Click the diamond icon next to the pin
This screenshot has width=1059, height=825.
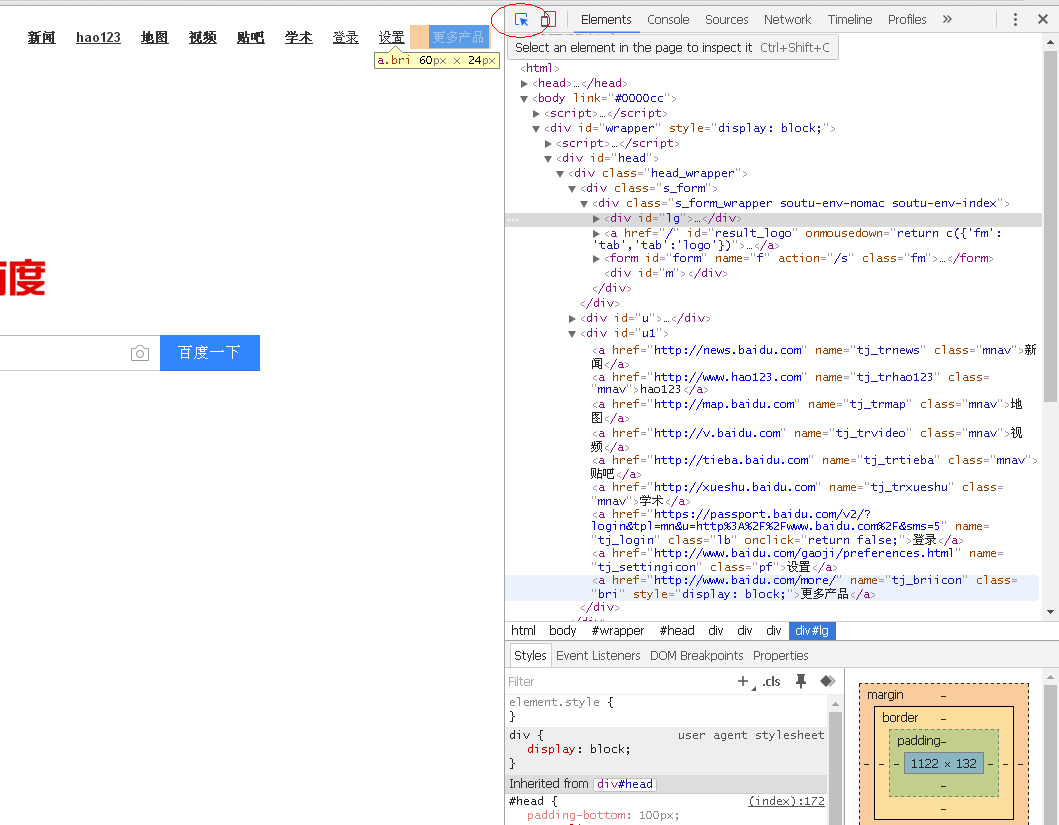pos(827,681)
